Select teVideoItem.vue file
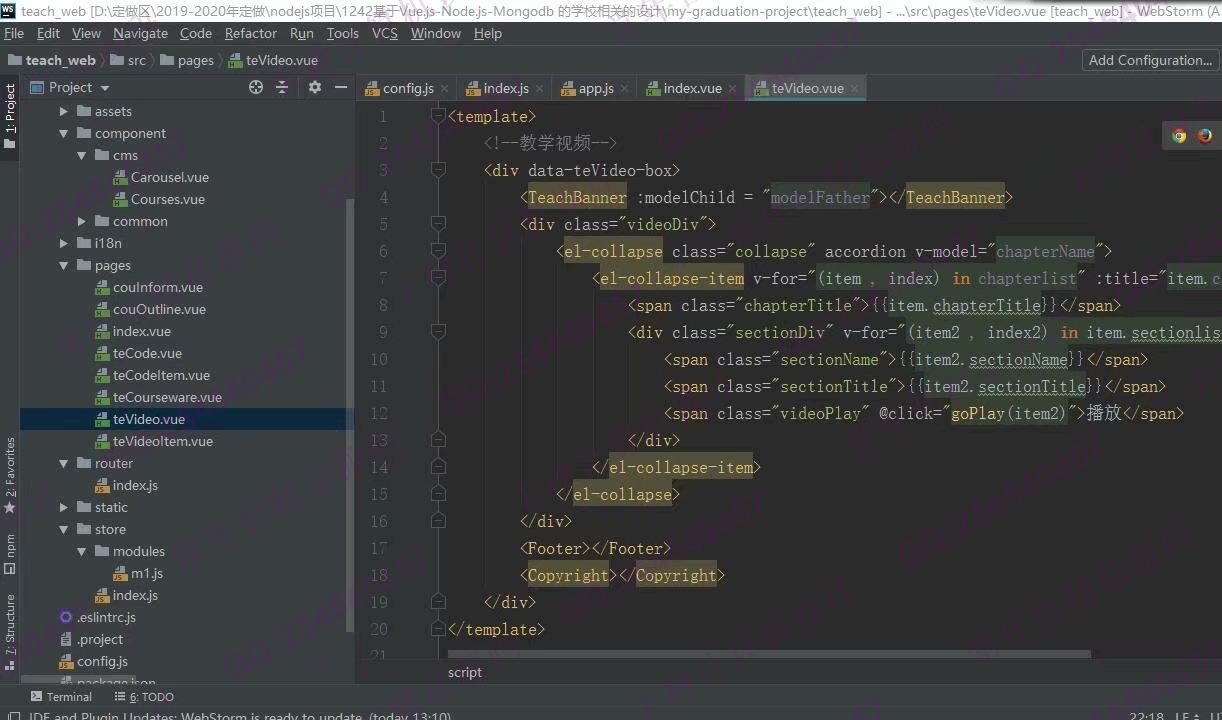This screenshot has height=720, width=1222. 163,441
